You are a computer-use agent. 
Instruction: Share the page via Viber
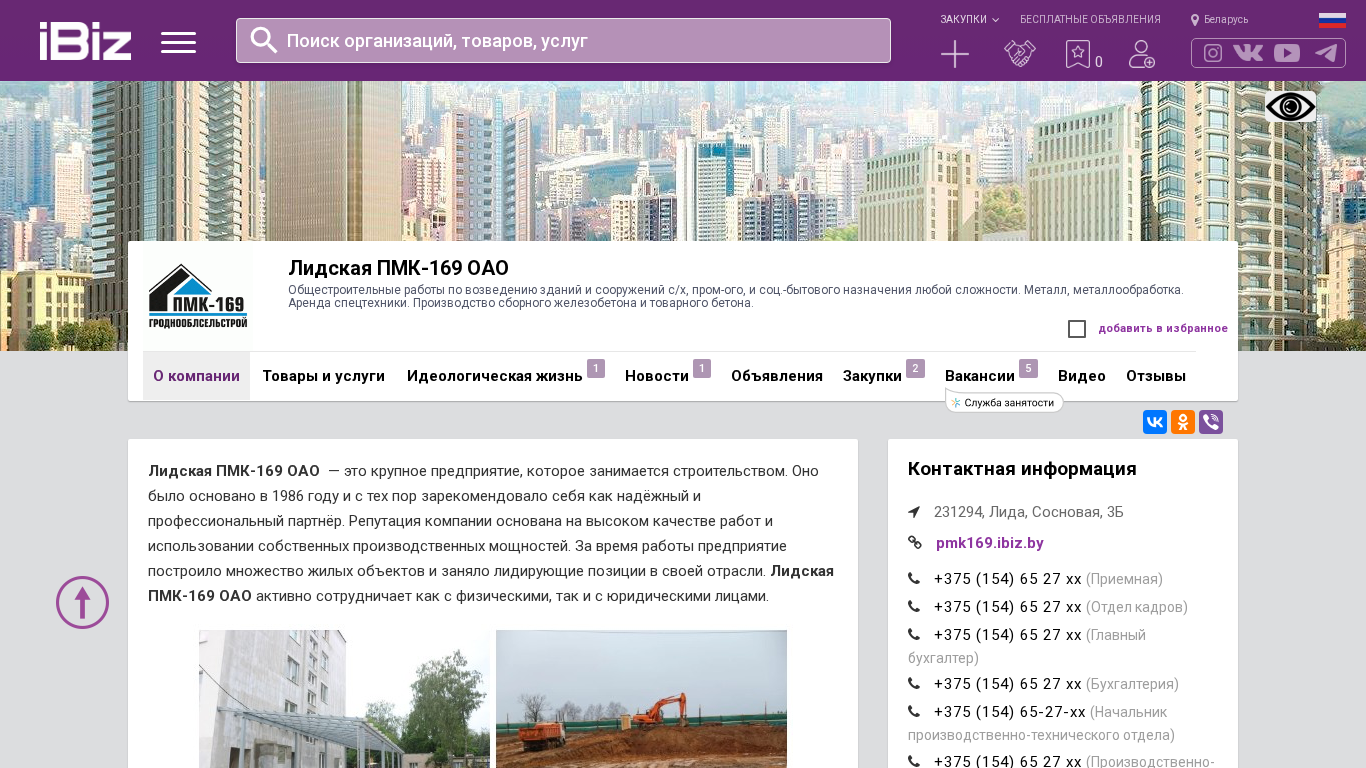tap(1211, 422)
